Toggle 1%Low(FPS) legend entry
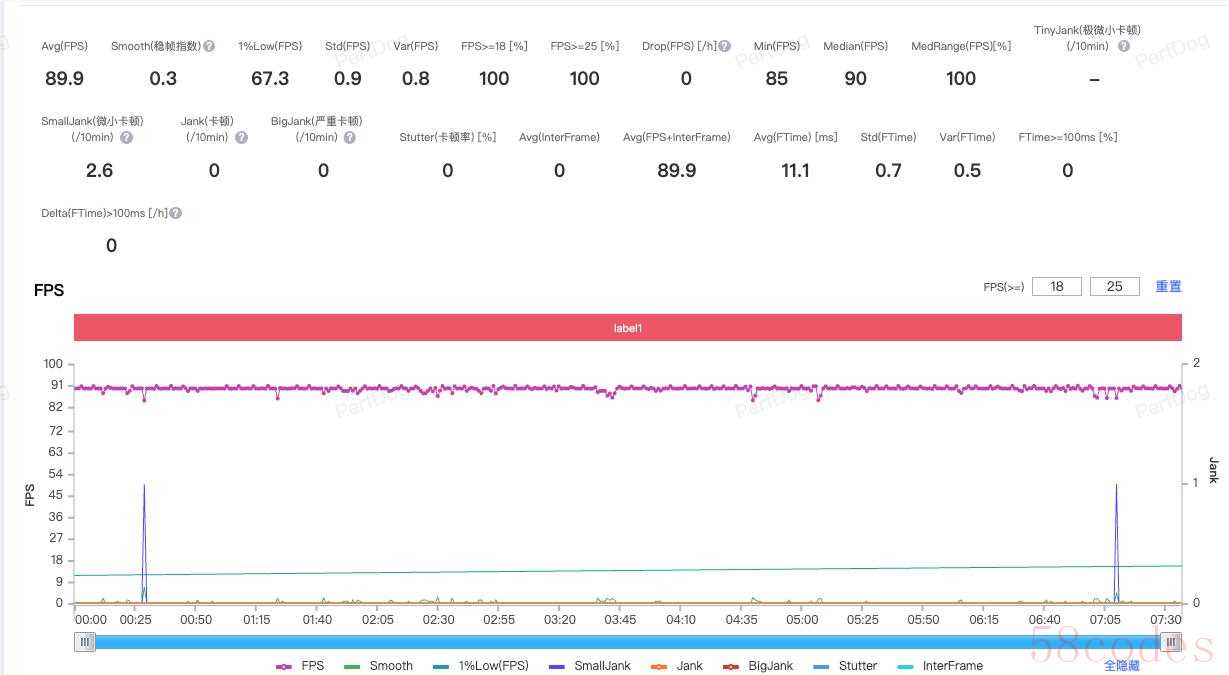Image resolution: width=1229 pixels, height=675 pixels. click(481, 666)
